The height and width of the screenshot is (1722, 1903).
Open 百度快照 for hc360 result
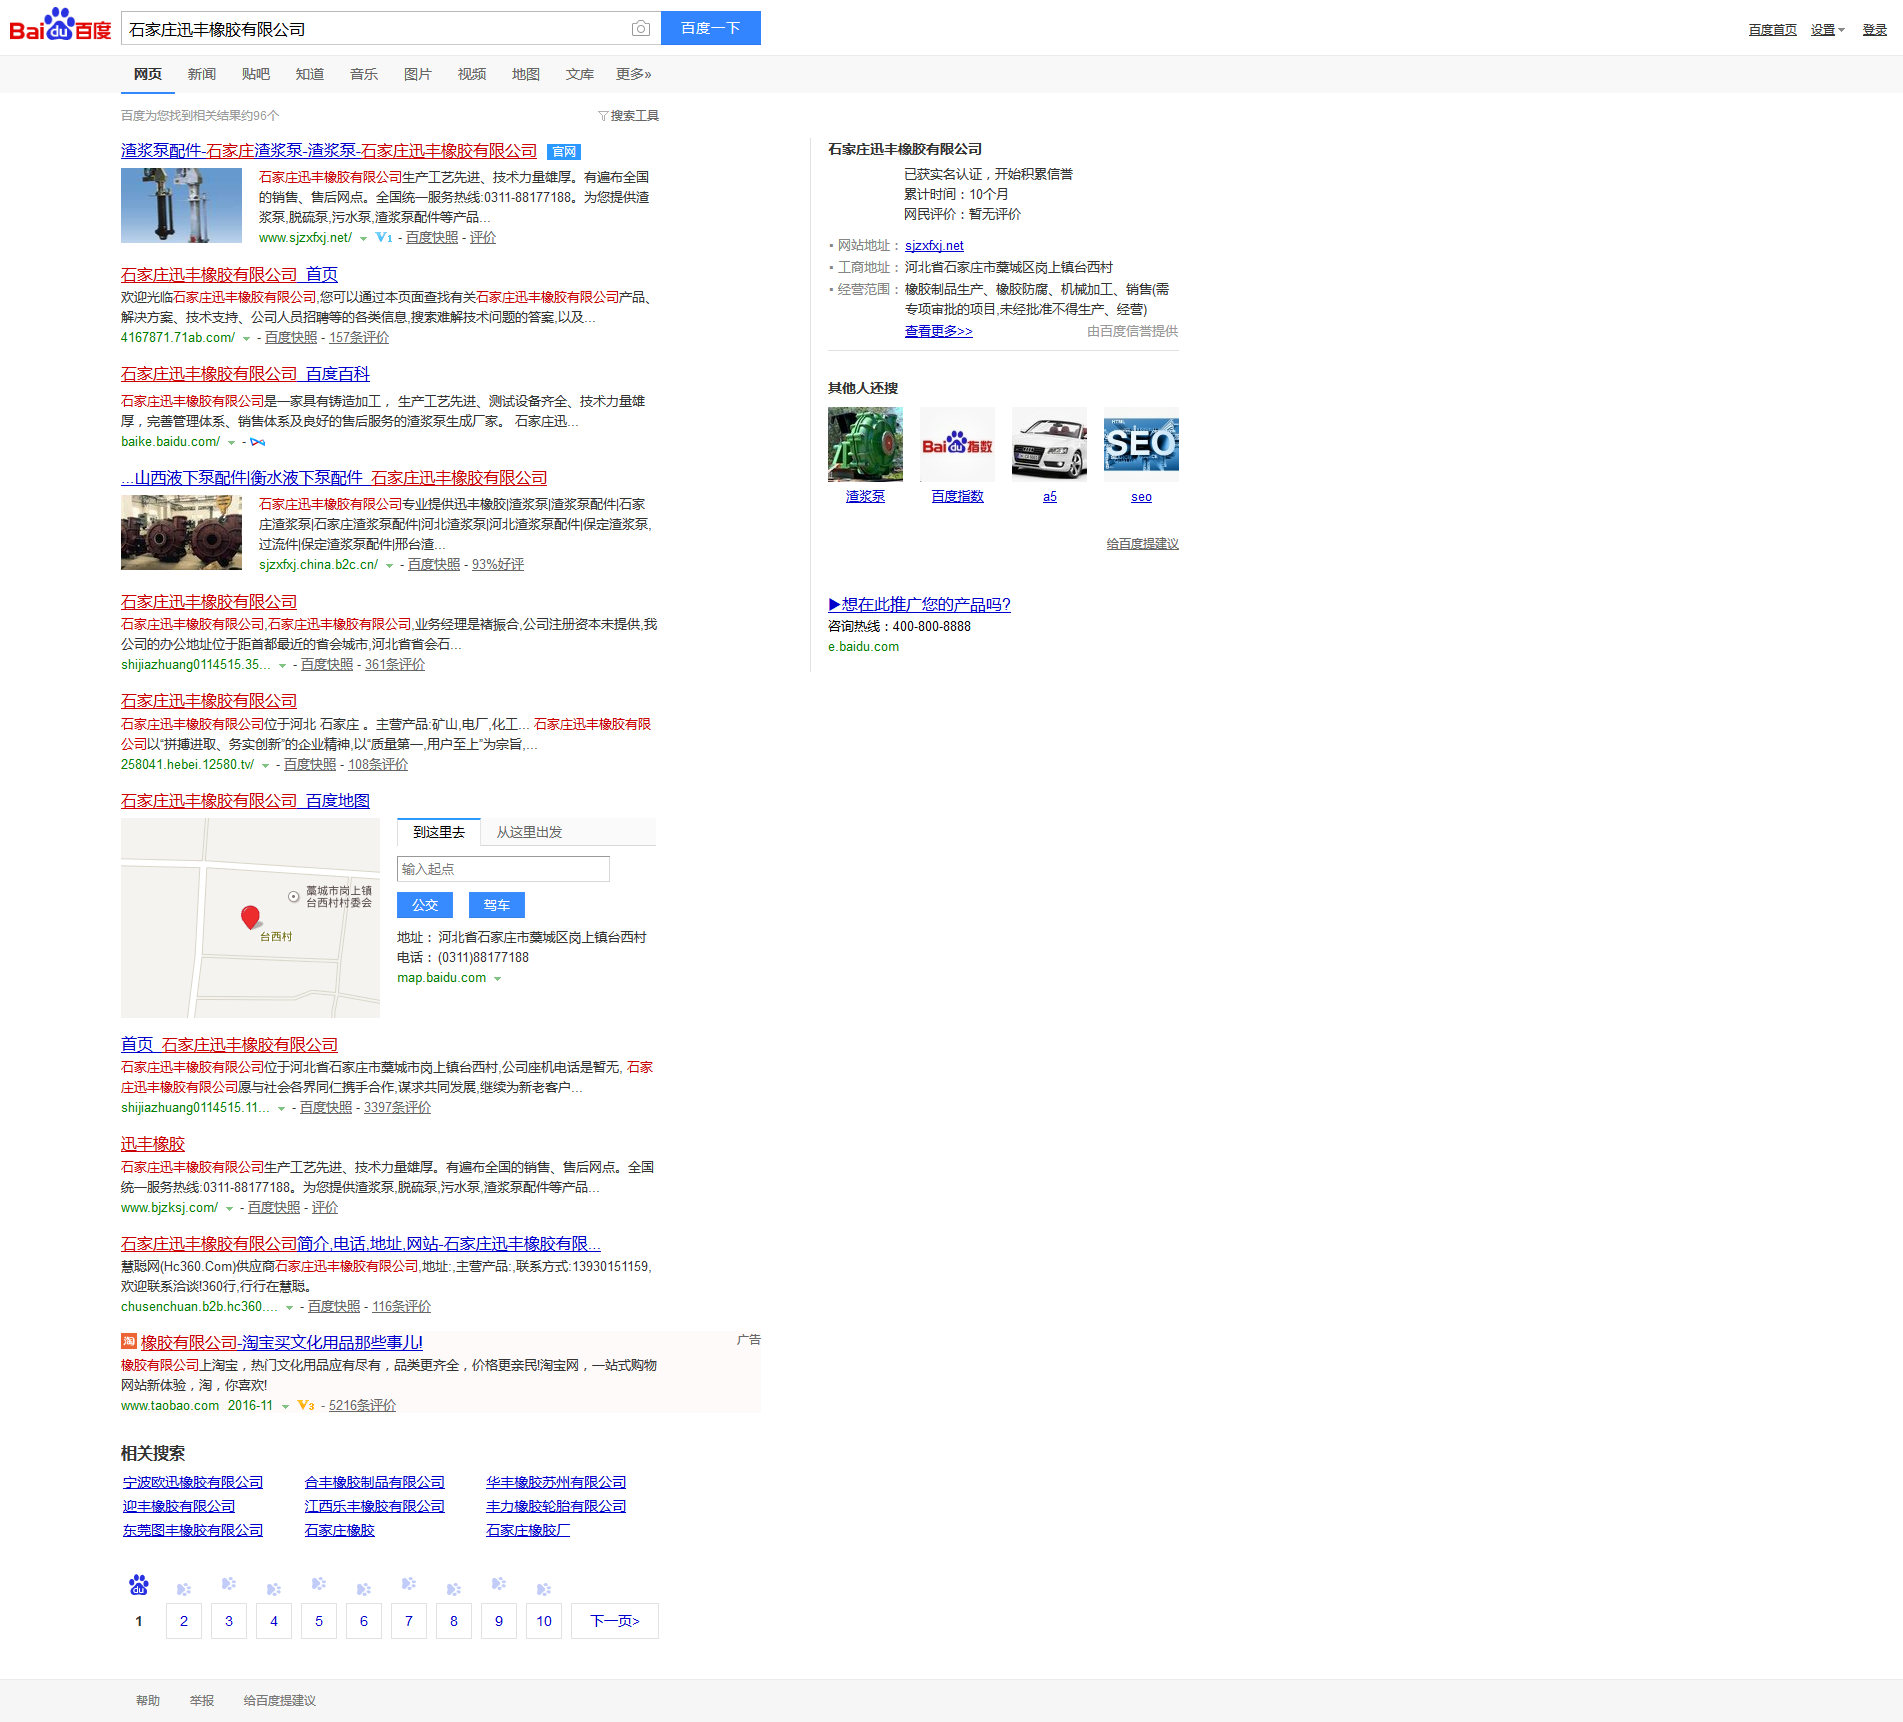(334, 1307)
